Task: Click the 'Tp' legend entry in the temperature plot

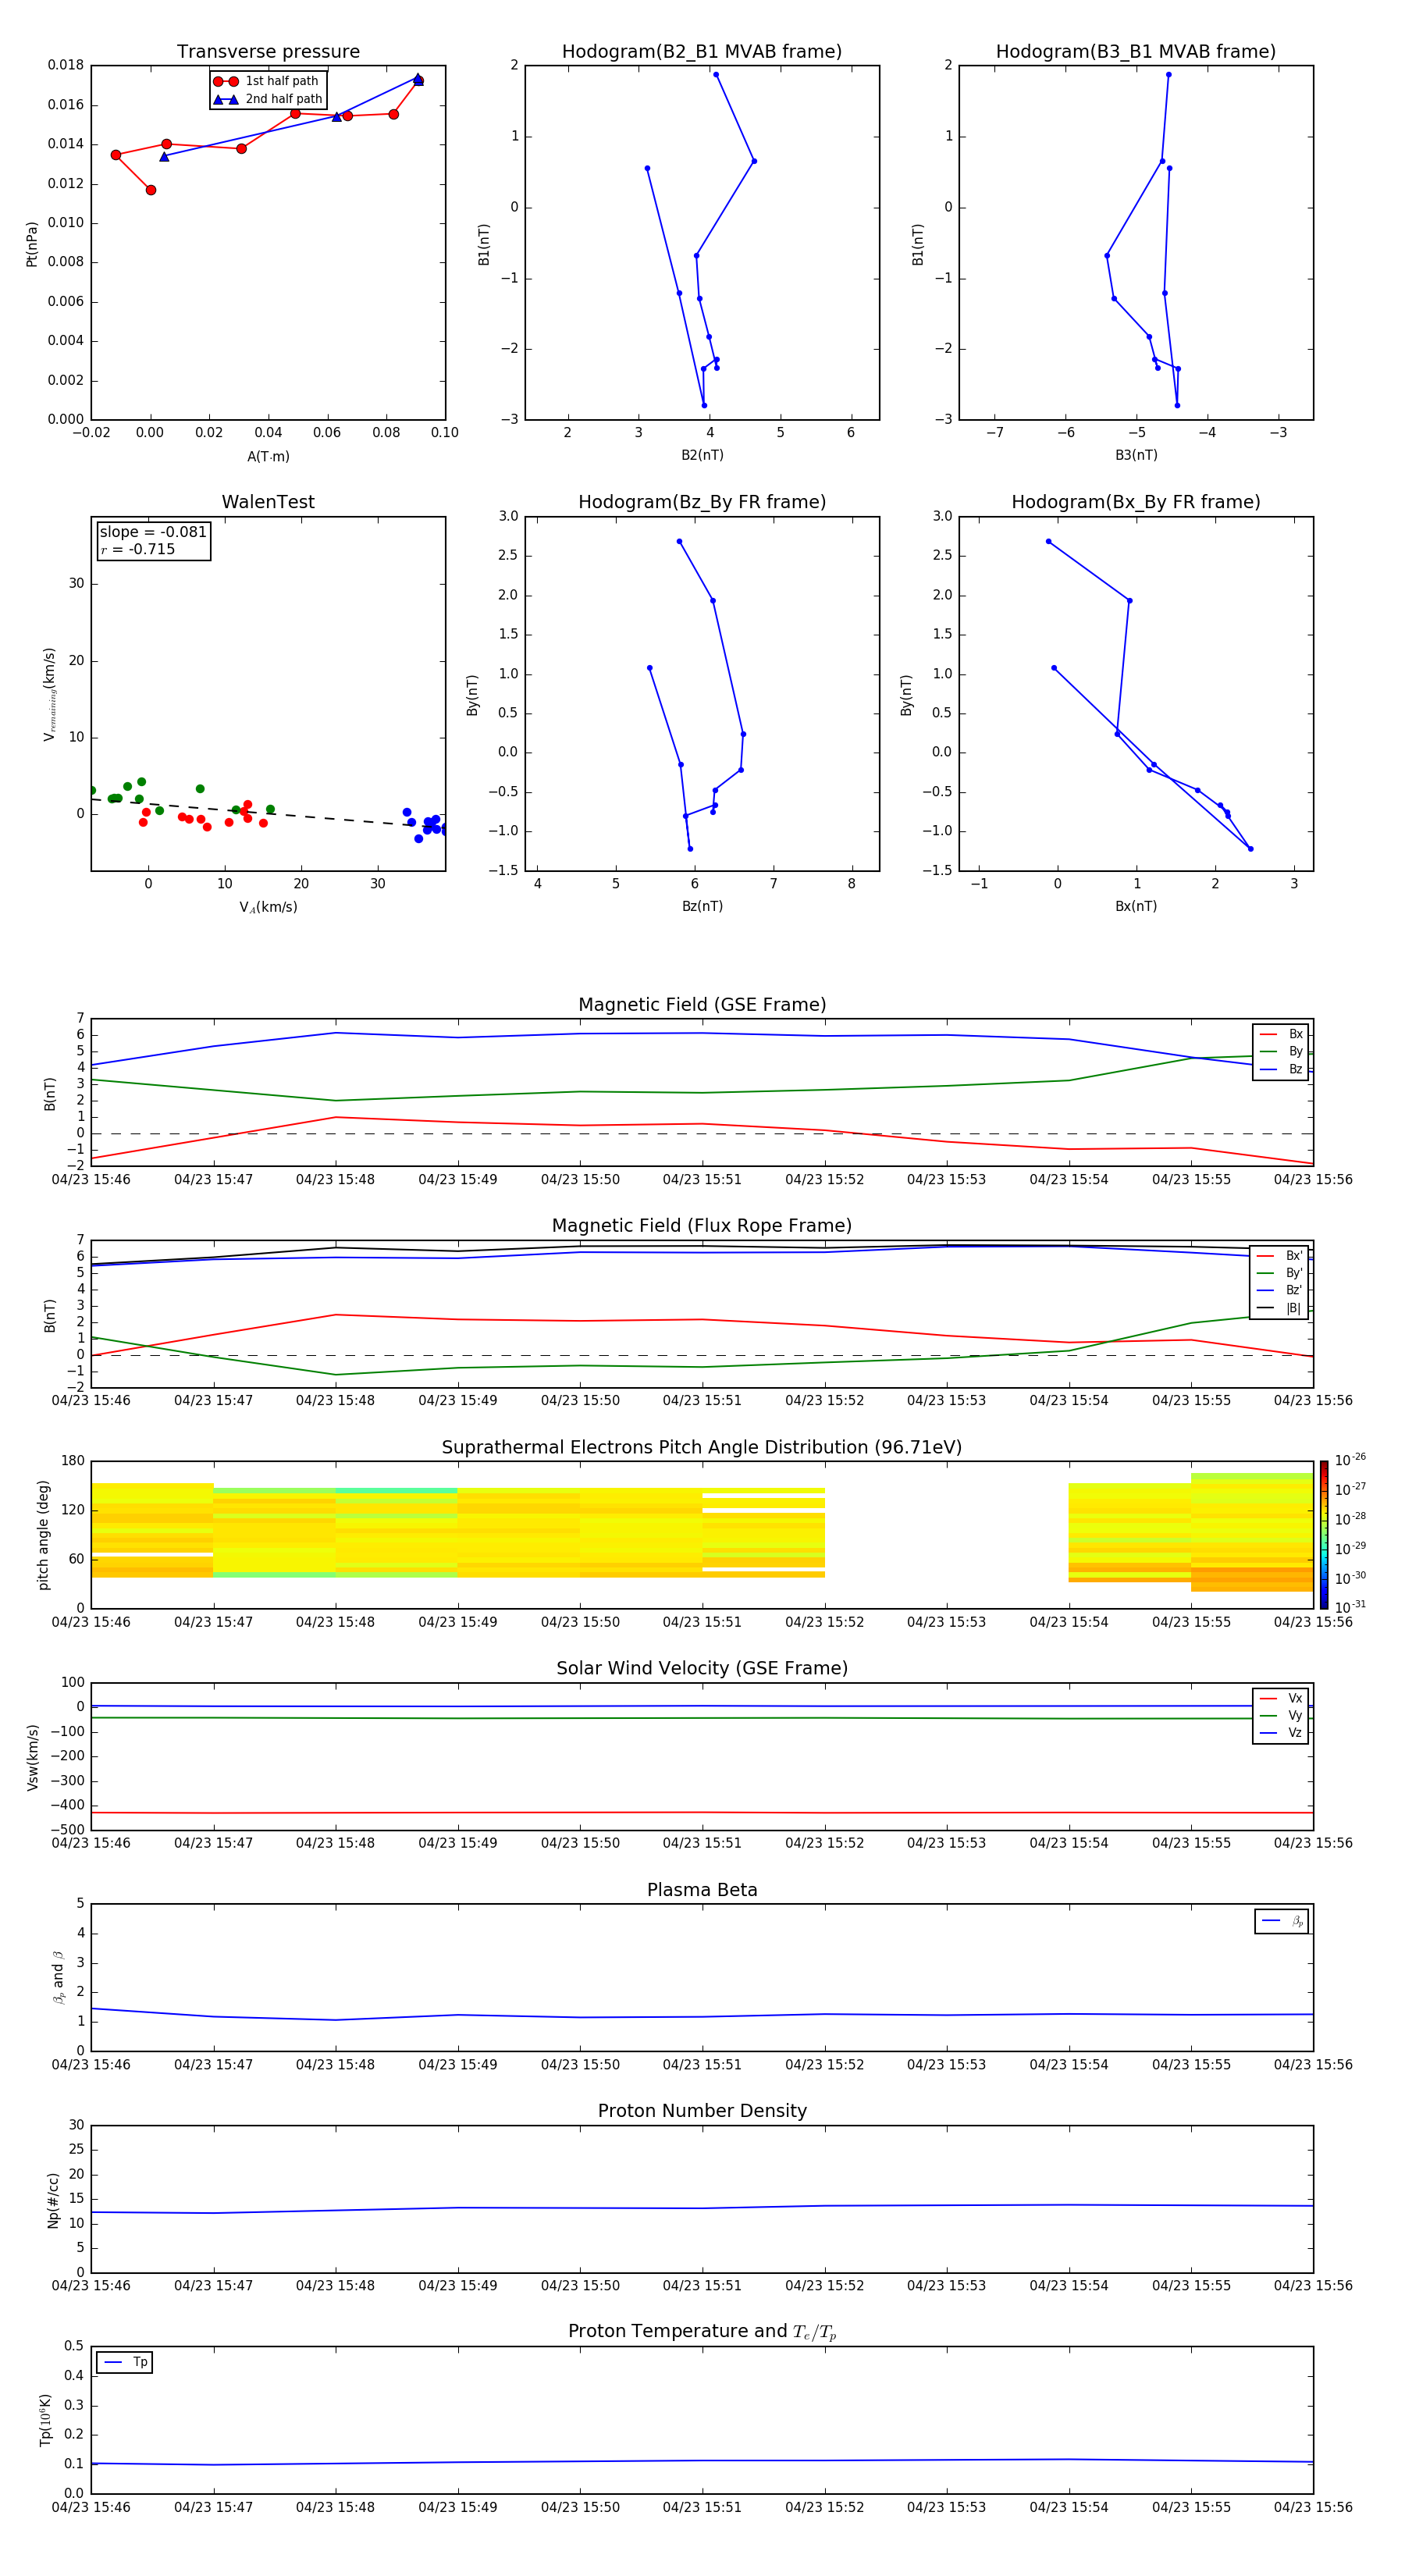Action: (125, 2362)
